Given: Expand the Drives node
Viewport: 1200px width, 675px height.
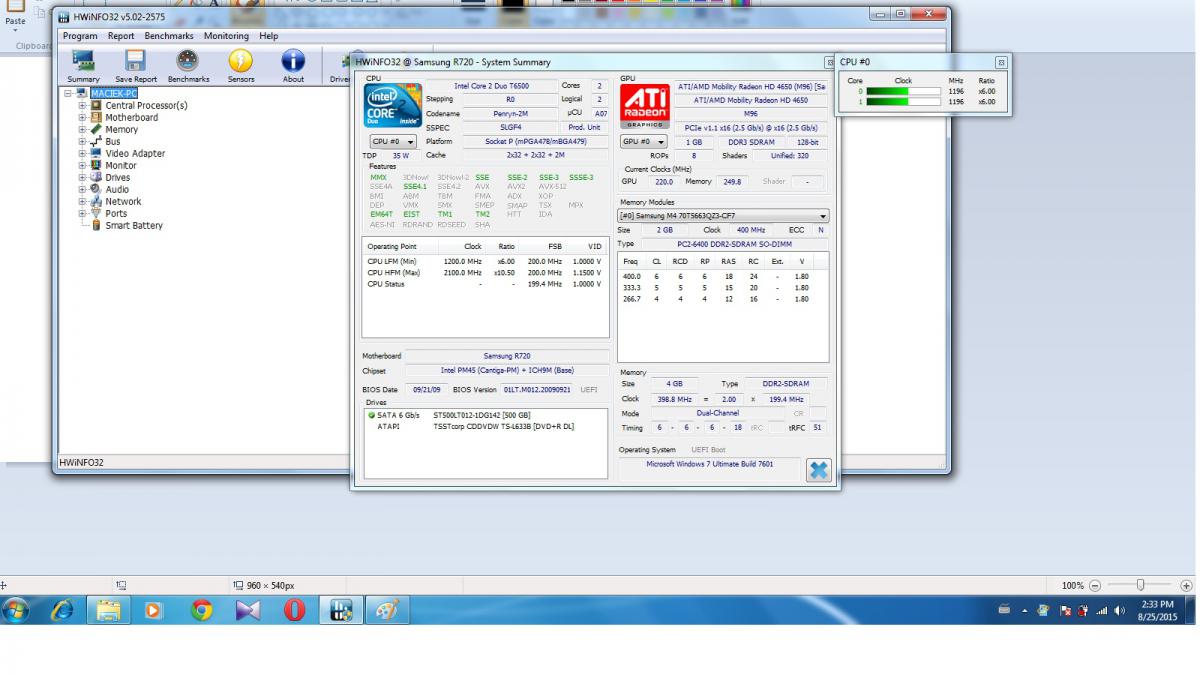Looking at the screenshot, I should [83, 178].
